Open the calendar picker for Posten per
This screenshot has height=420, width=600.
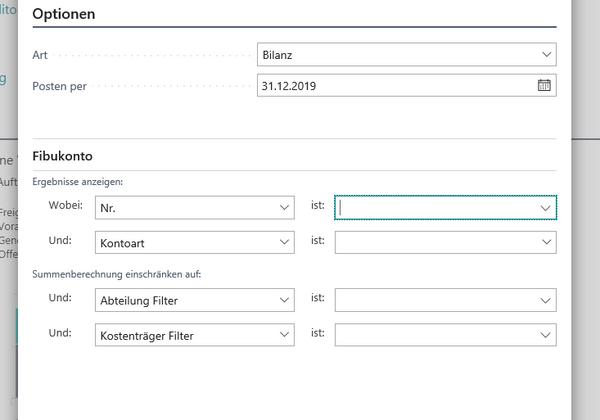coord(544,86)
